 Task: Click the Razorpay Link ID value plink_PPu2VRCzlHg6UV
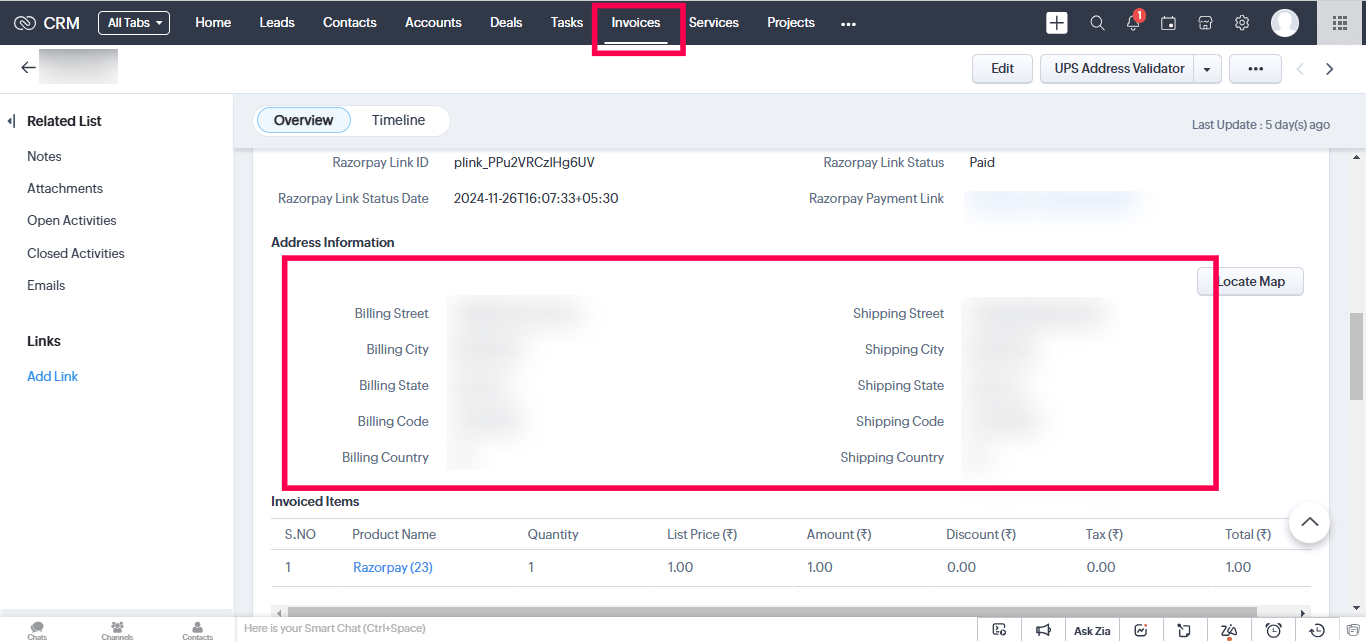[x=524, y=163]
